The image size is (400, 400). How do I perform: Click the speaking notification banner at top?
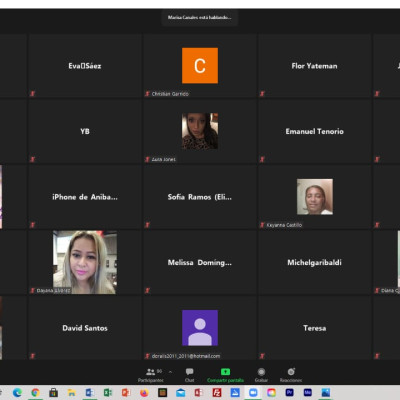coord(200,17)
